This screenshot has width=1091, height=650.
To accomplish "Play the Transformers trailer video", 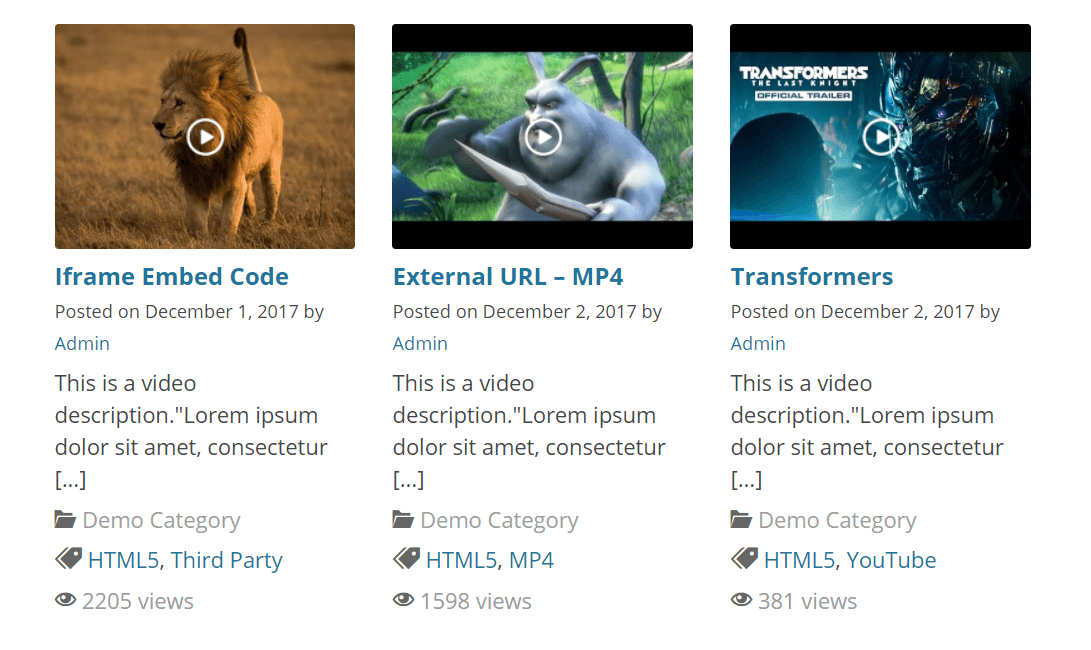I will coord(880,137).
